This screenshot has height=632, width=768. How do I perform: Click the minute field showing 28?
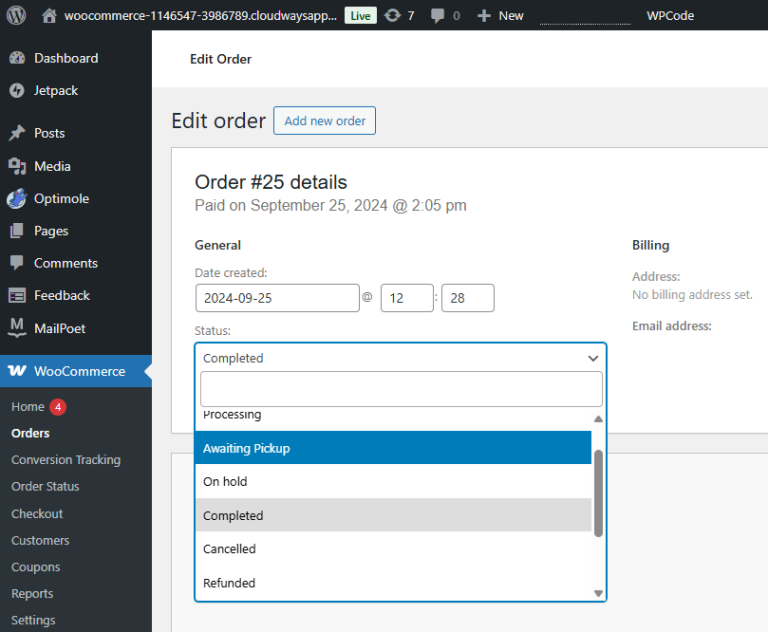tap(468, 298)
